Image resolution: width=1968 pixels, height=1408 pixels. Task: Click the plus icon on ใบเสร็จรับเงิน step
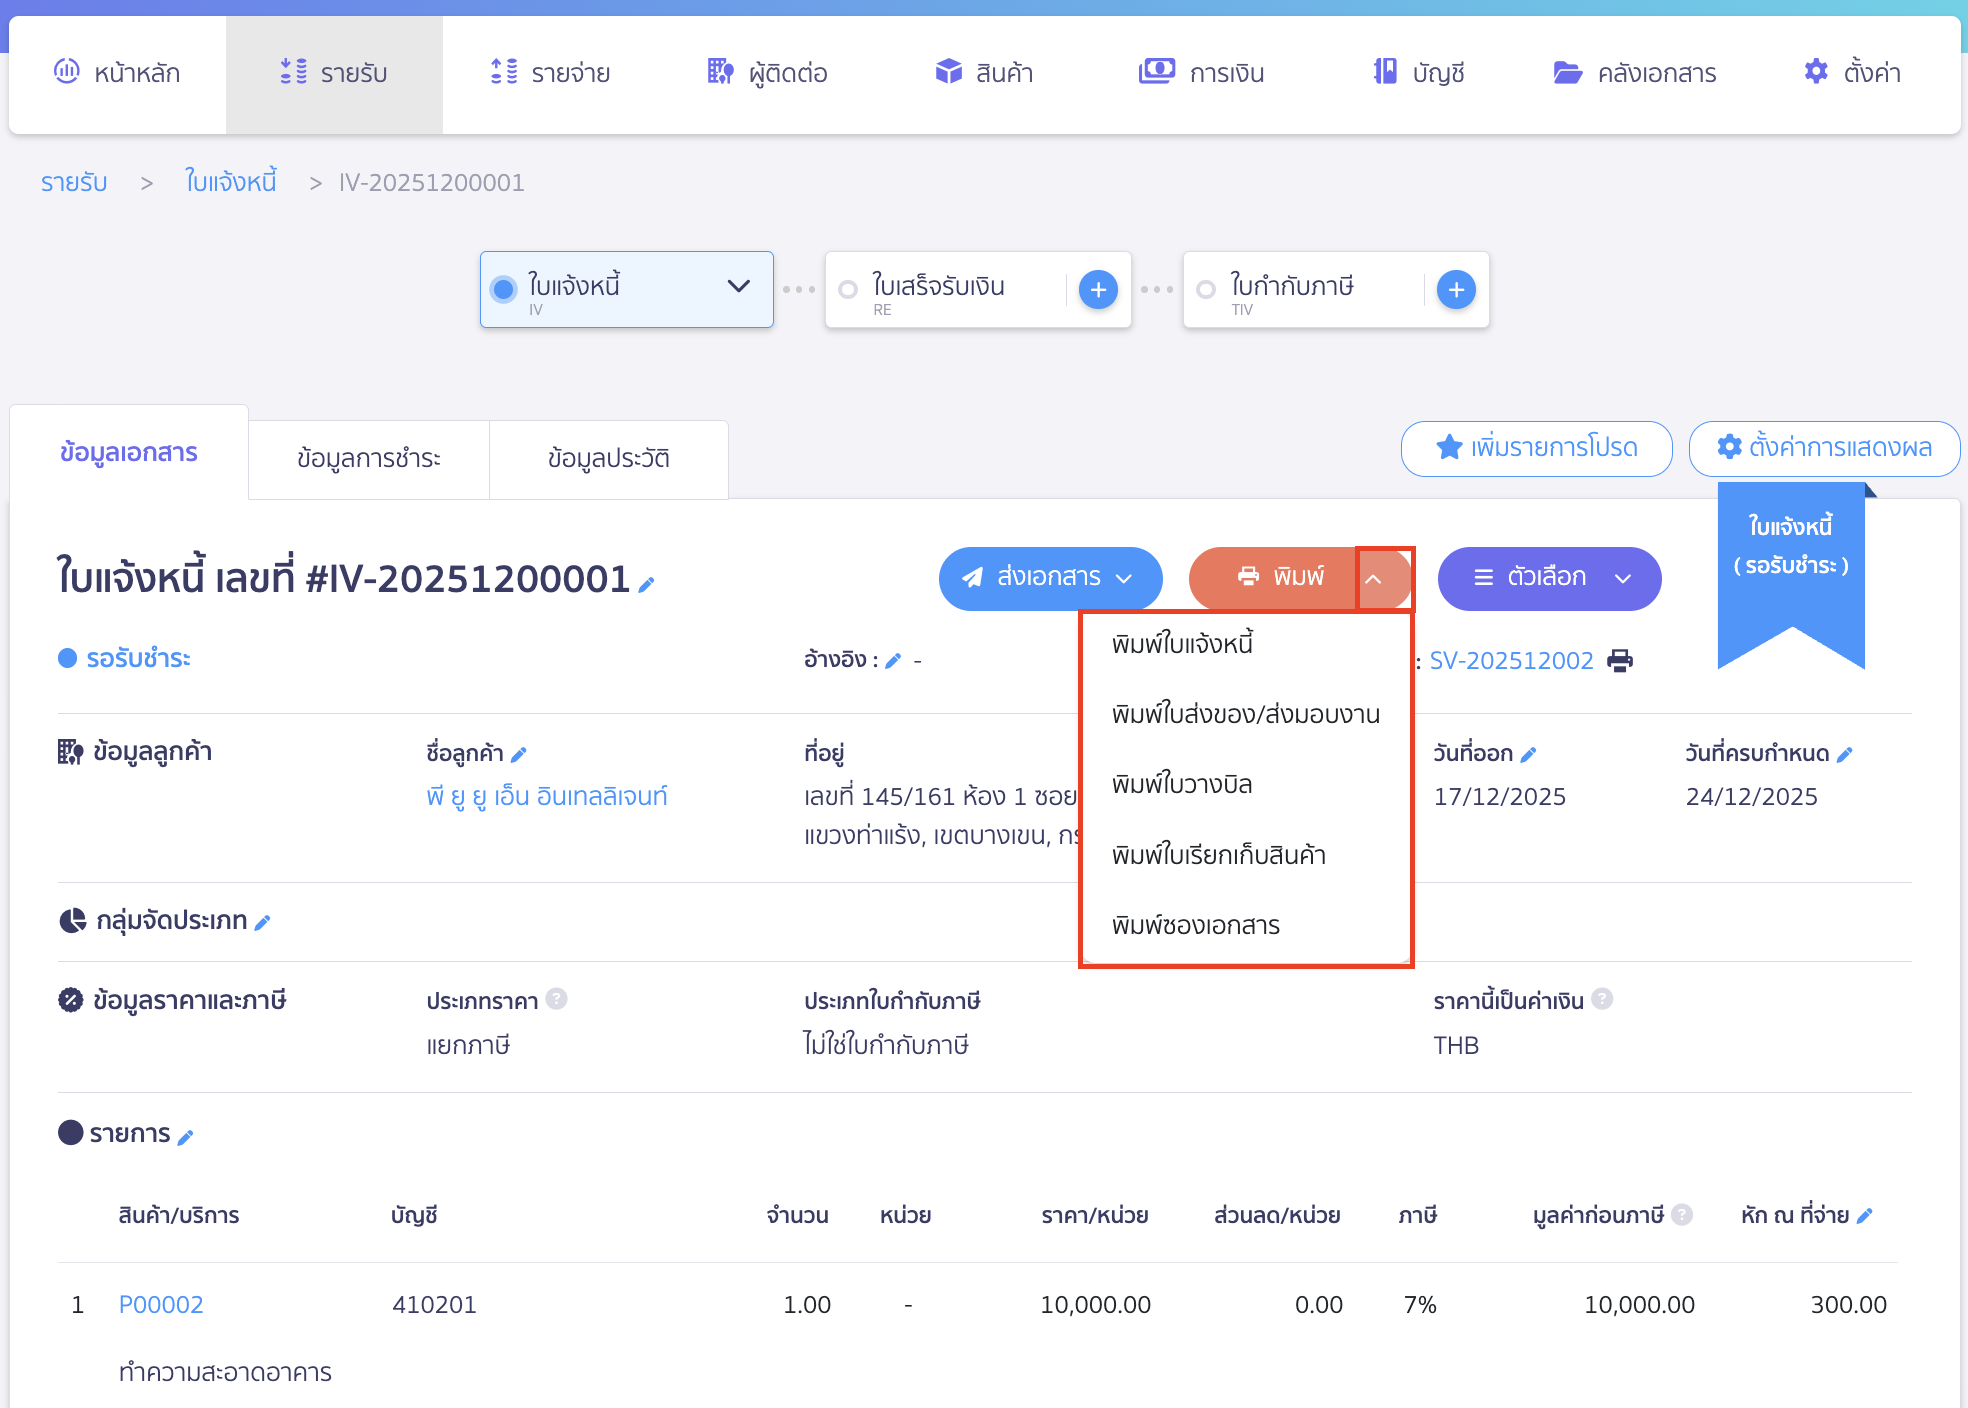[1098, 289]
